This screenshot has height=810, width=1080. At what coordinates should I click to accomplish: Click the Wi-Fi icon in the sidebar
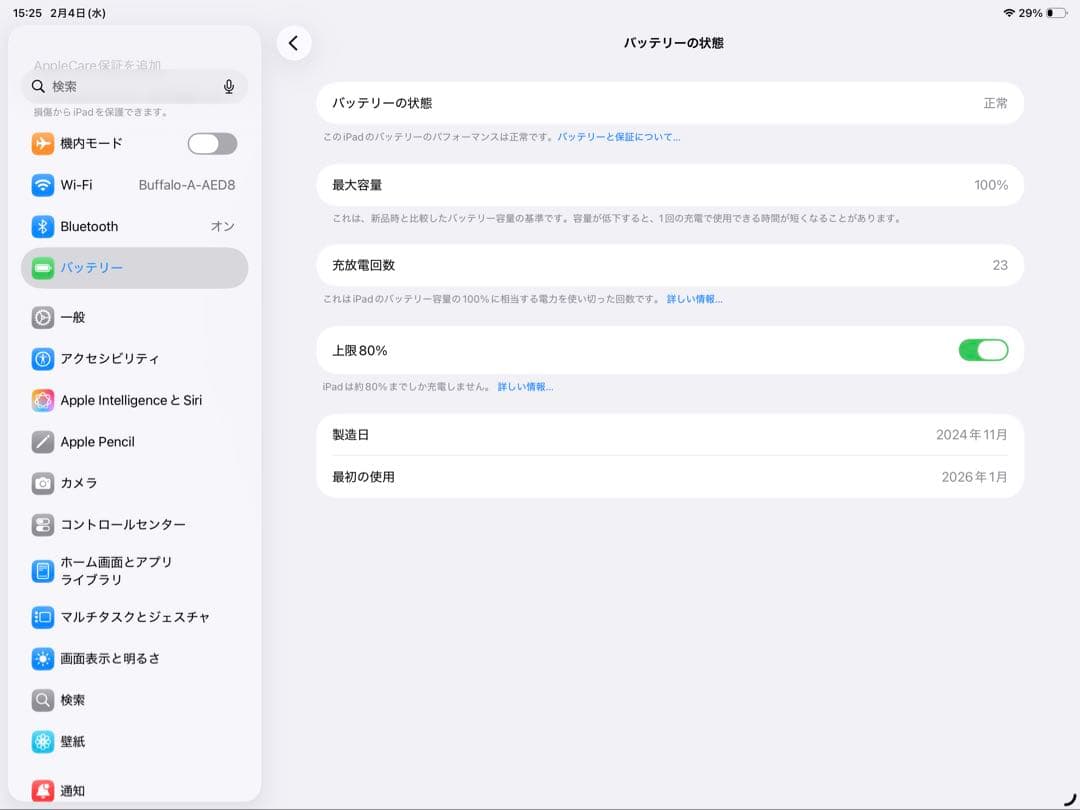point(42,185)
